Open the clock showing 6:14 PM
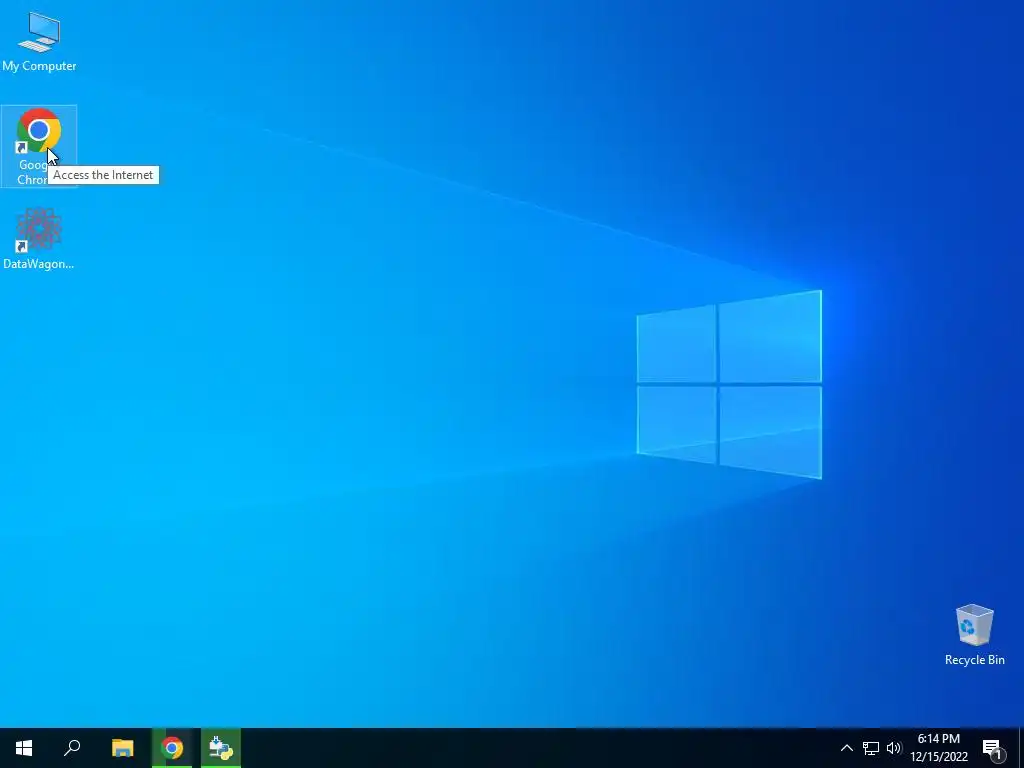This screenshot has width=1024, height=768. pyautogui.click(x=939, y=748)
